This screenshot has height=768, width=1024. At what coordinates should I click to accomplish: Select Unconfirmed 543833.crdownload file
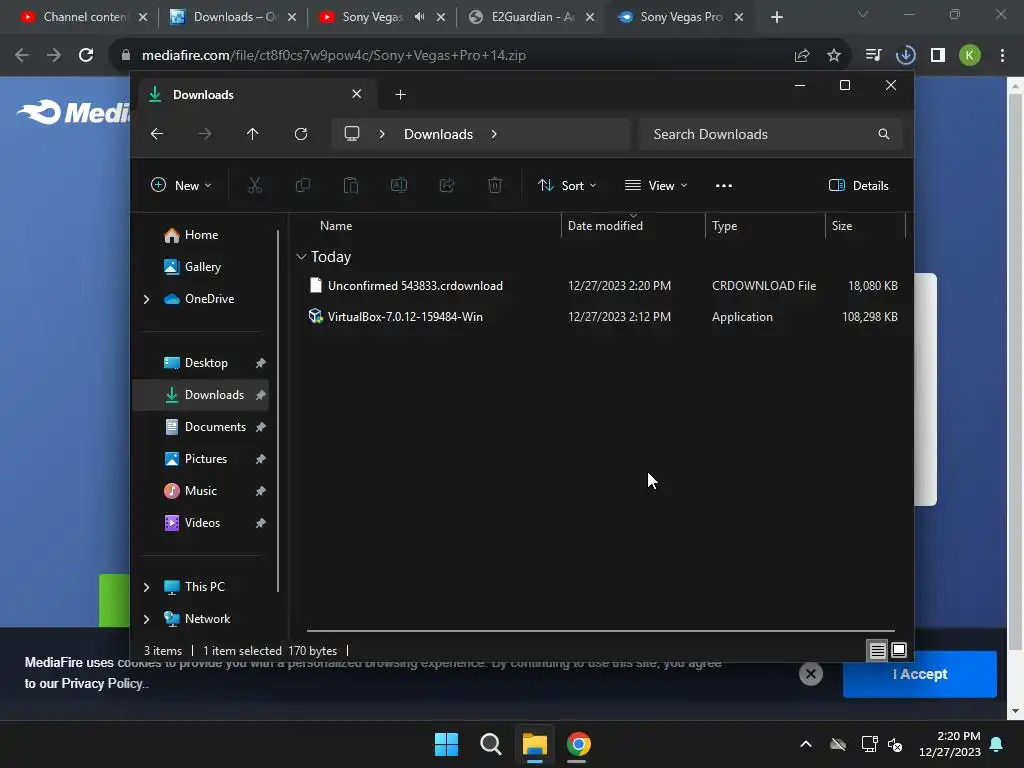(x=601, y=286)
